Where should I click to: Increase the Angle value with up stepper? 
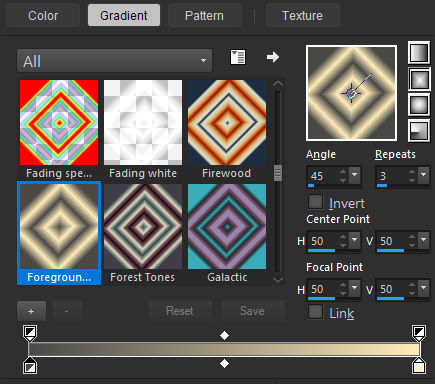pos(343,172)
